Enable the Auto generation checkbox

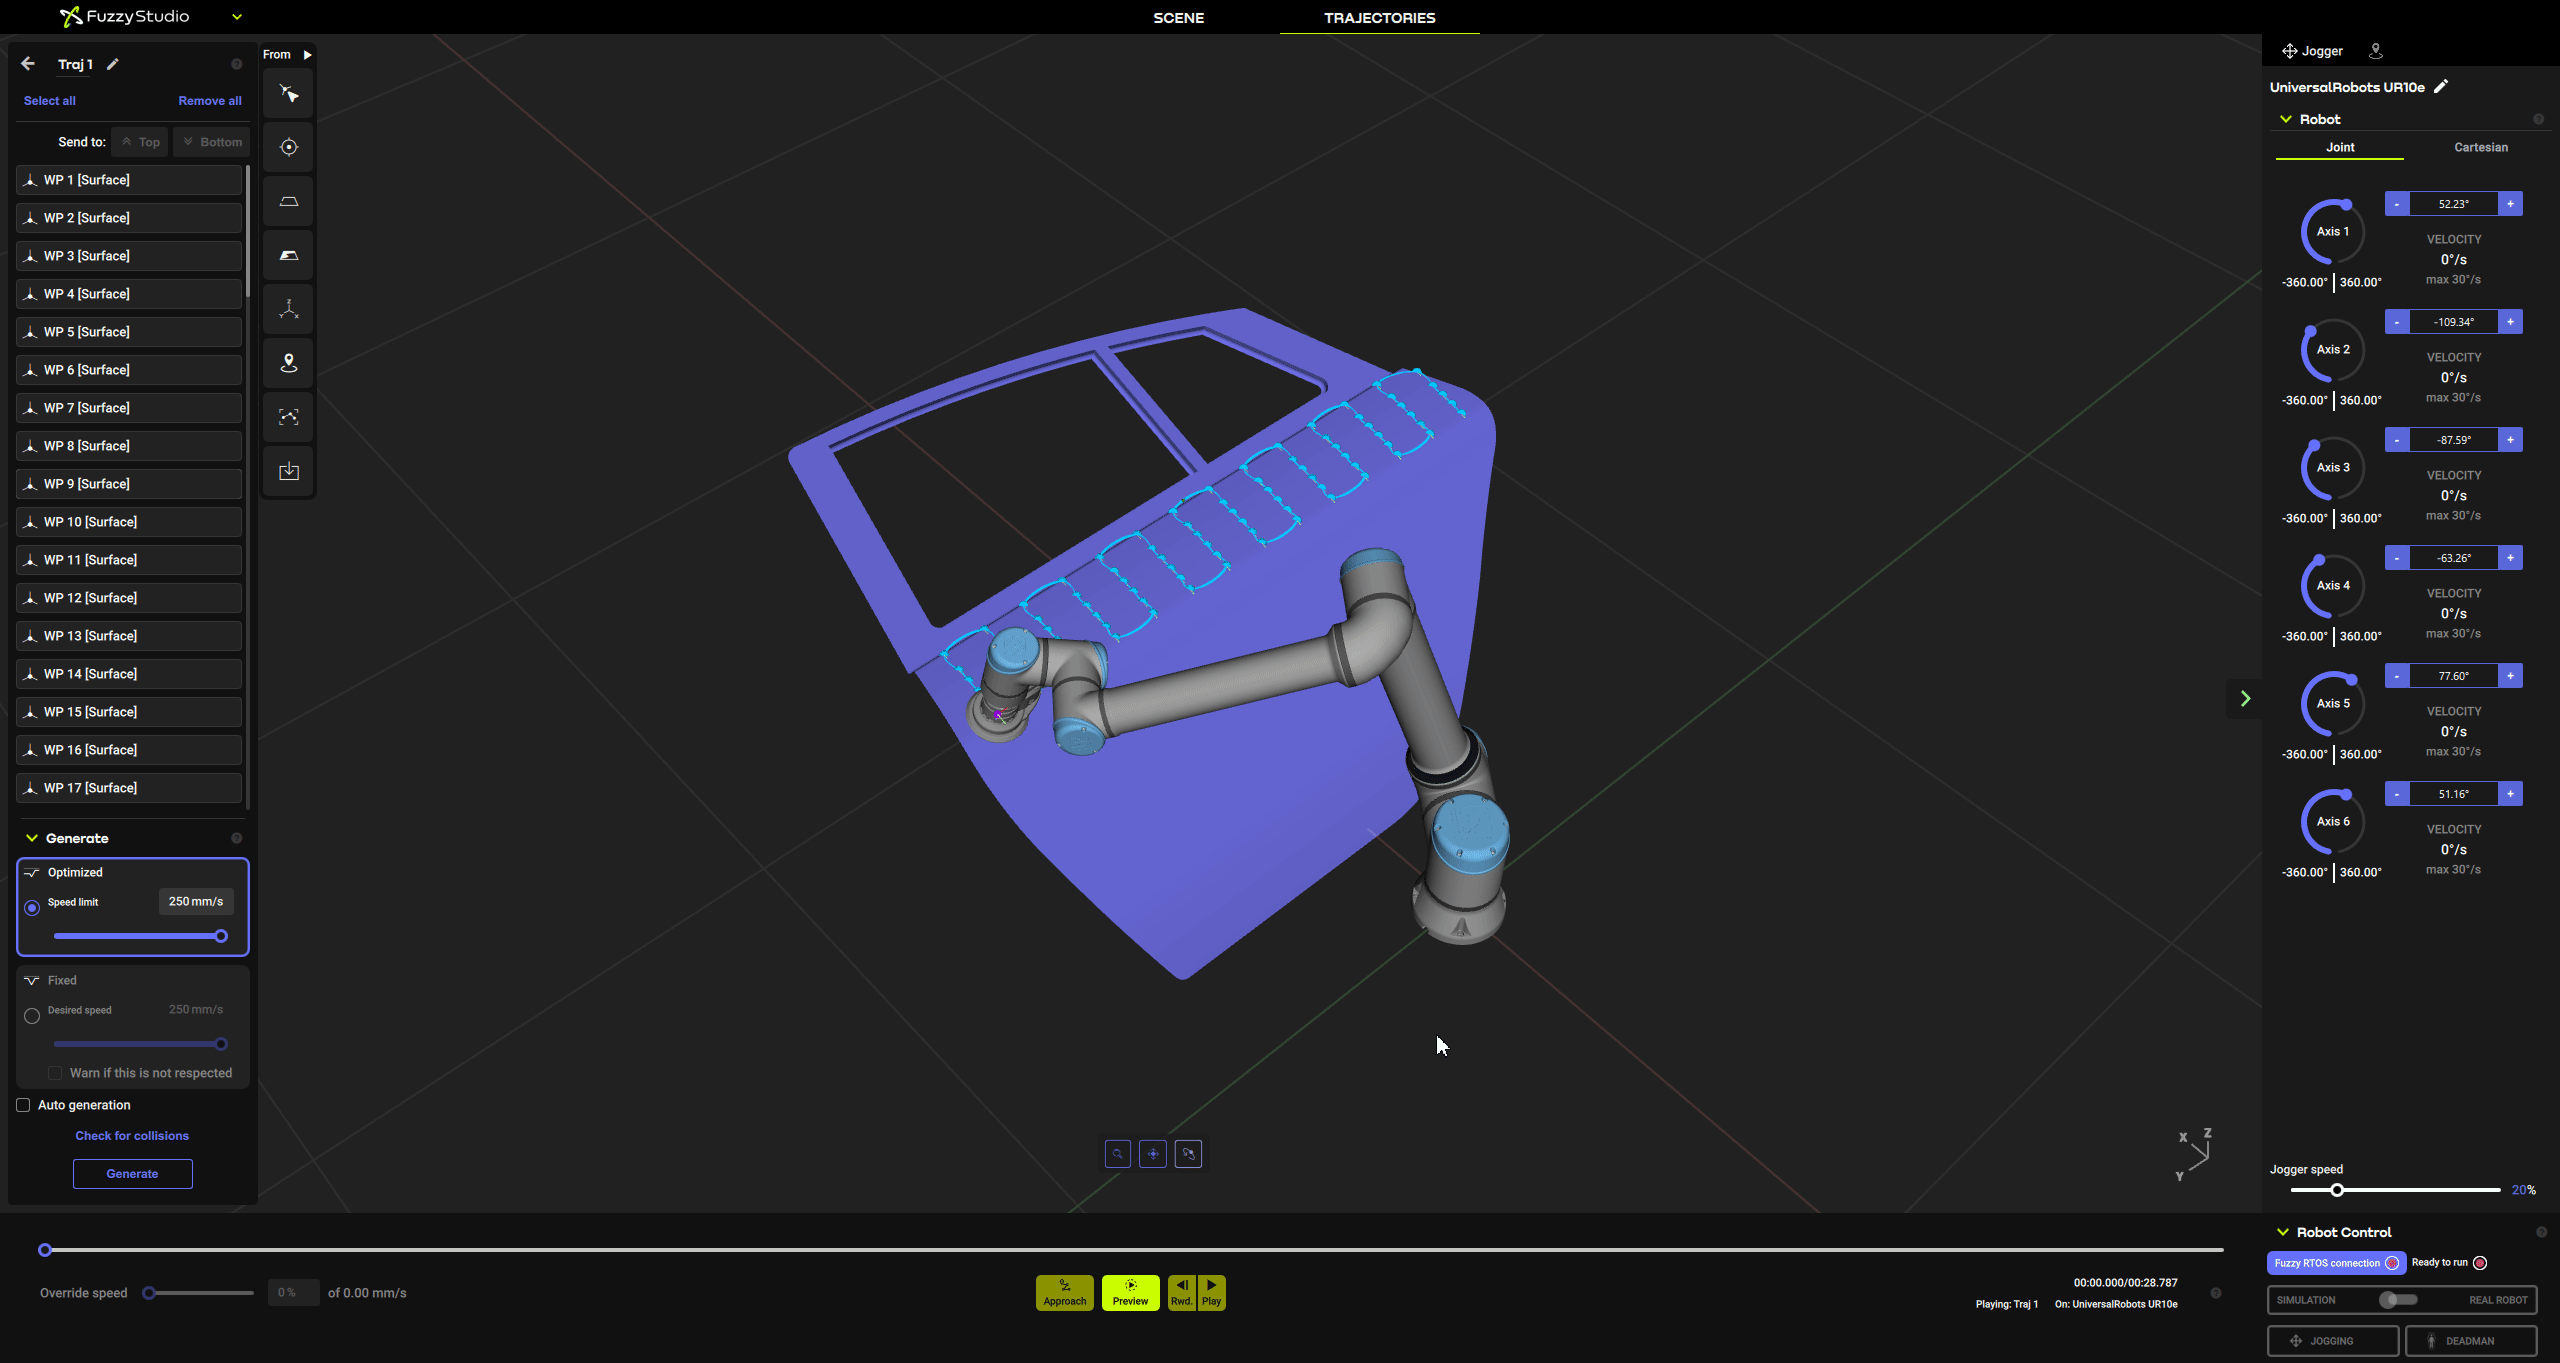[23, 1105]
